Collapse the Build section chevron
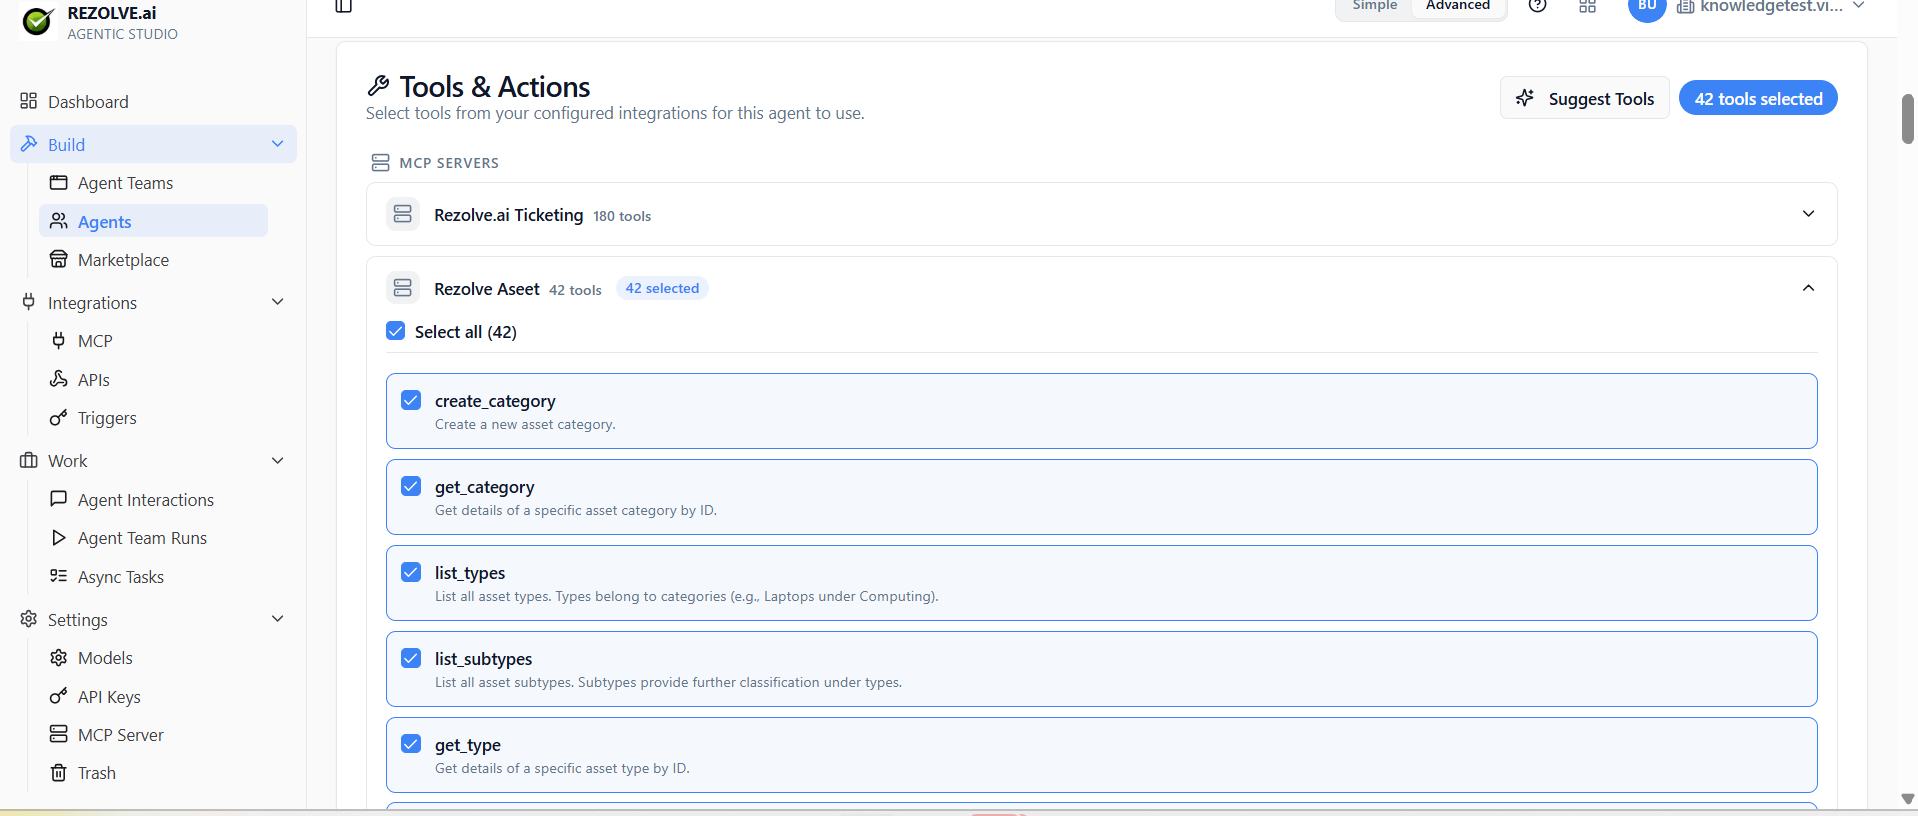The height and width of the screenshot is (816, 1918). 278,144
